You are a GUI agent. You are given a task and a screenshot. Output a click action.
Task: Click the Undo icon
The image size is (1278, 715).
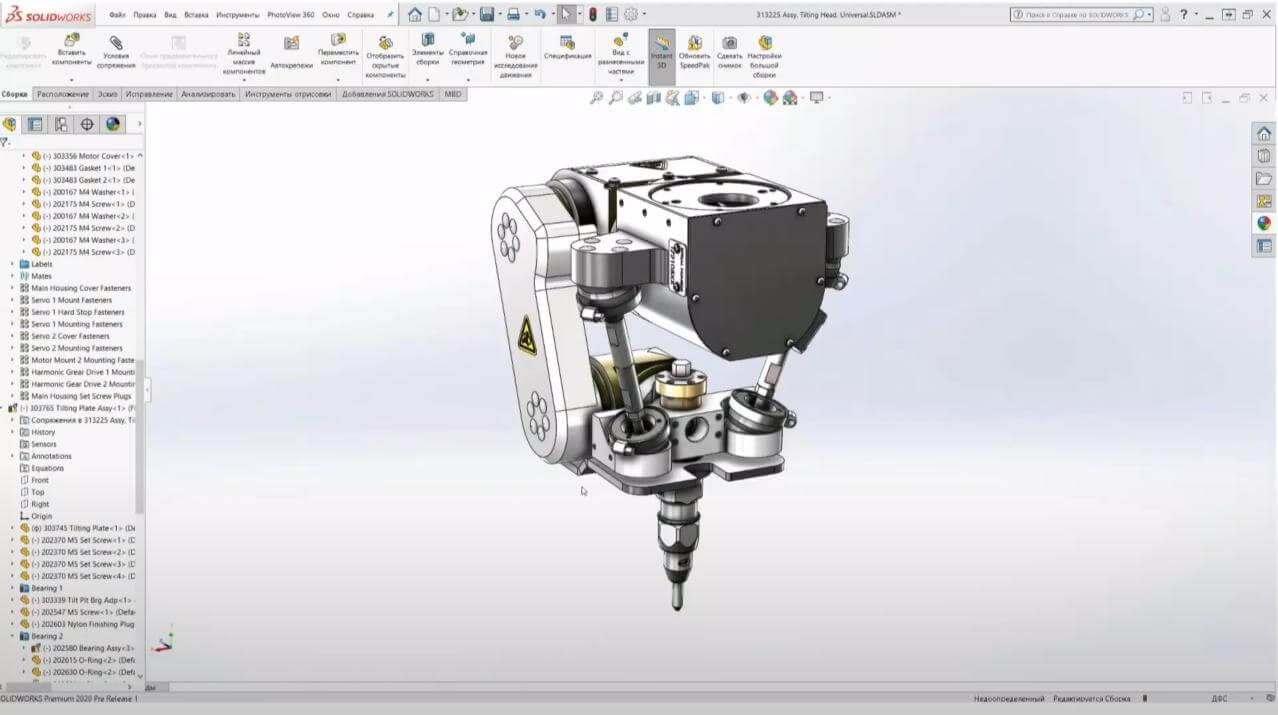tap(540, 14)
